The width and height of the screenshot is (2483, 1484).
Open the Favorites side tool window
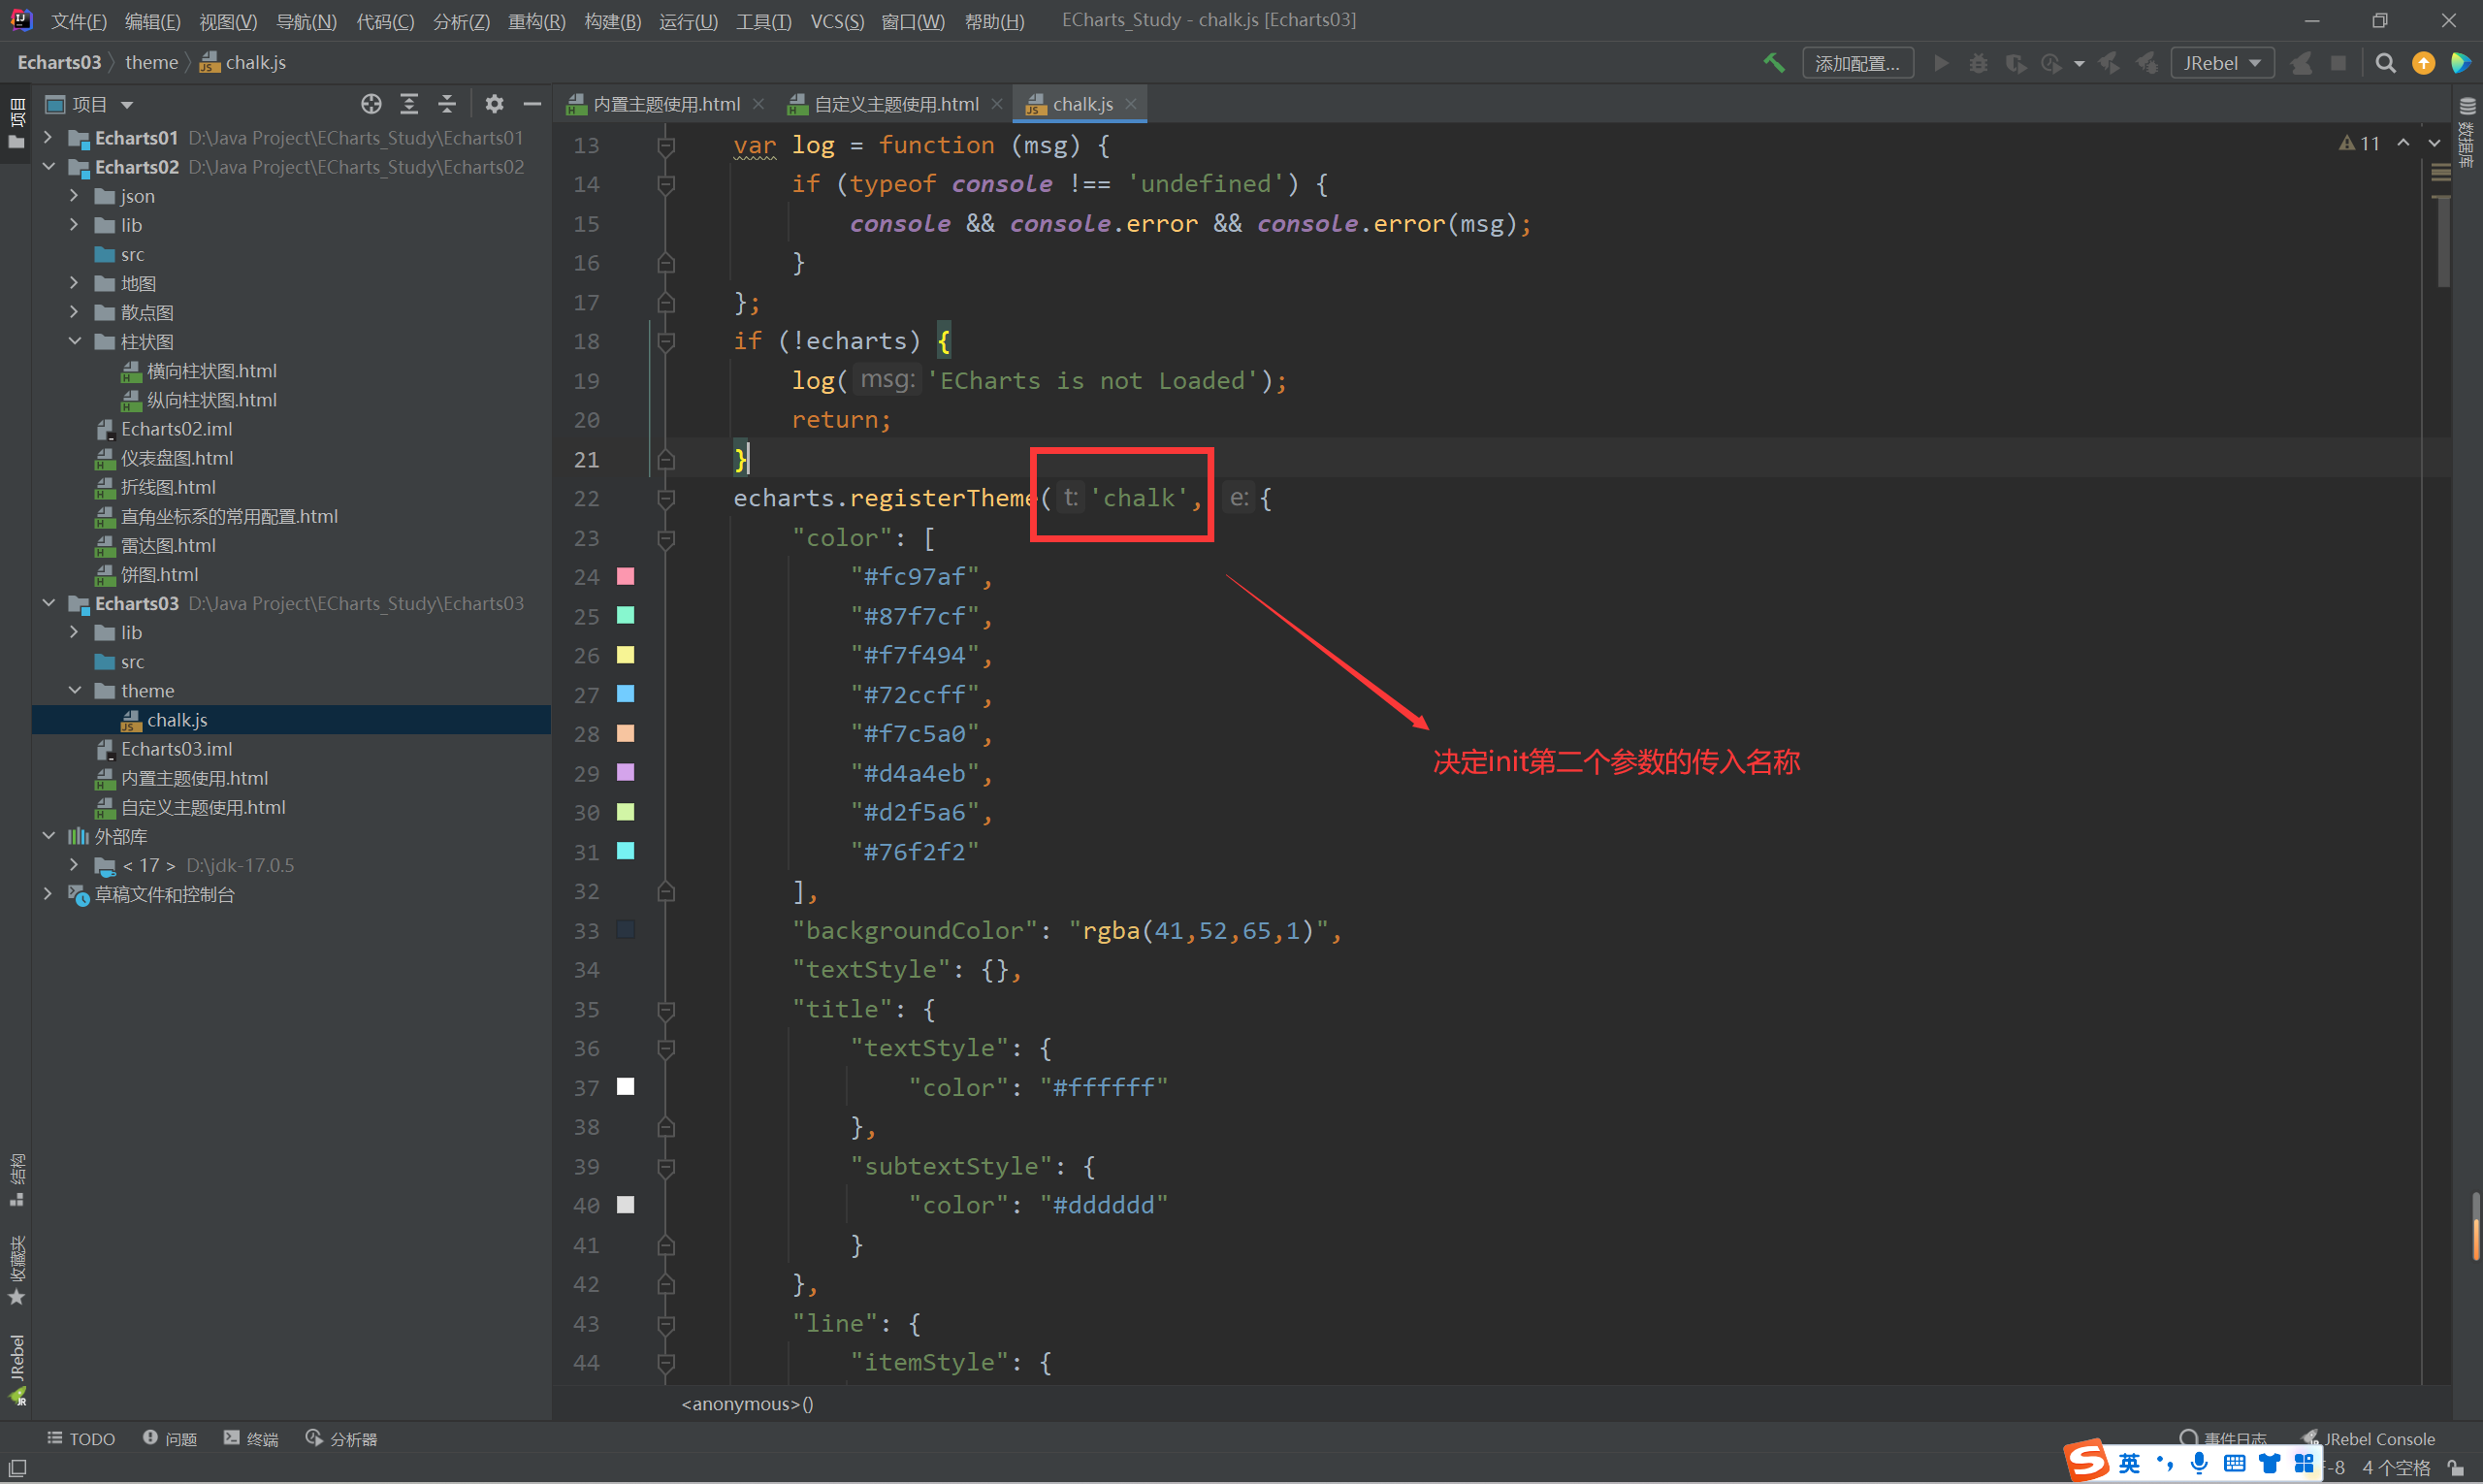point(16,1270)
